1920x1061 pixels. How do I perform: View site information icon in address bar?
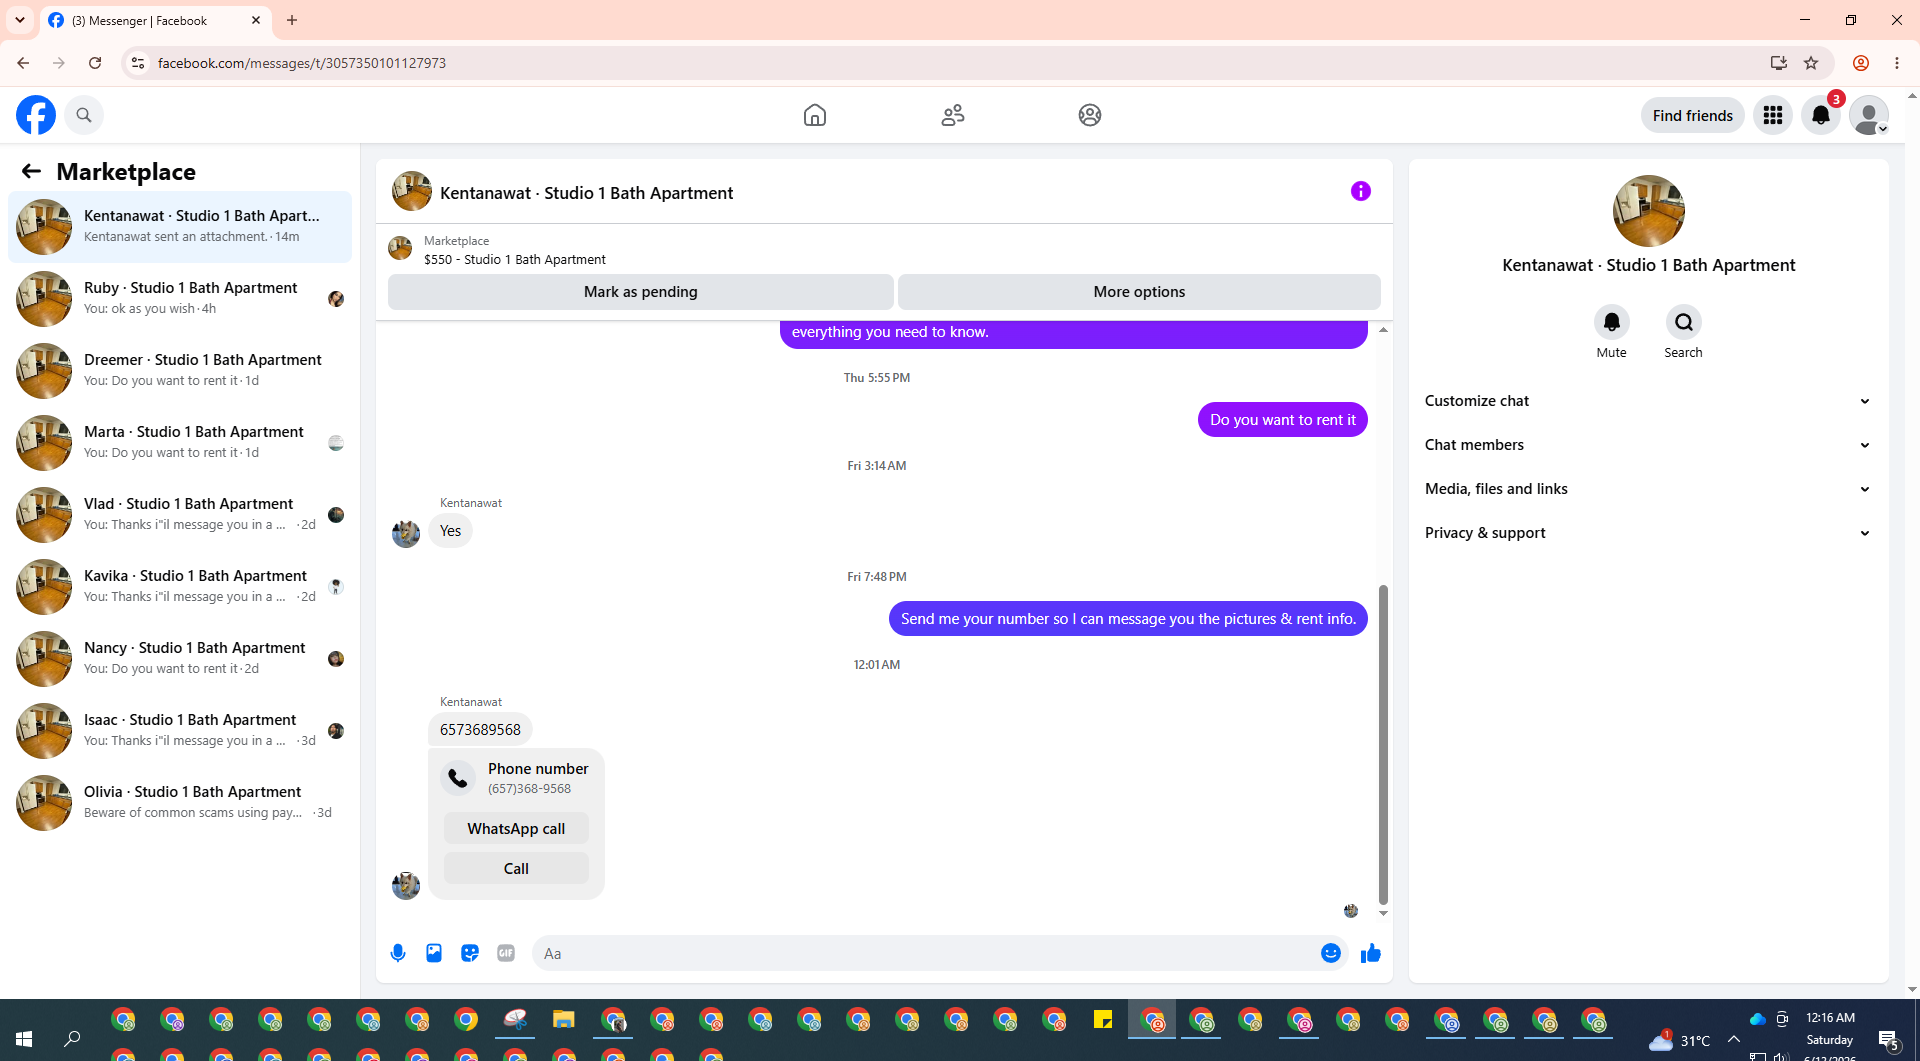click(x=138, y=63)
